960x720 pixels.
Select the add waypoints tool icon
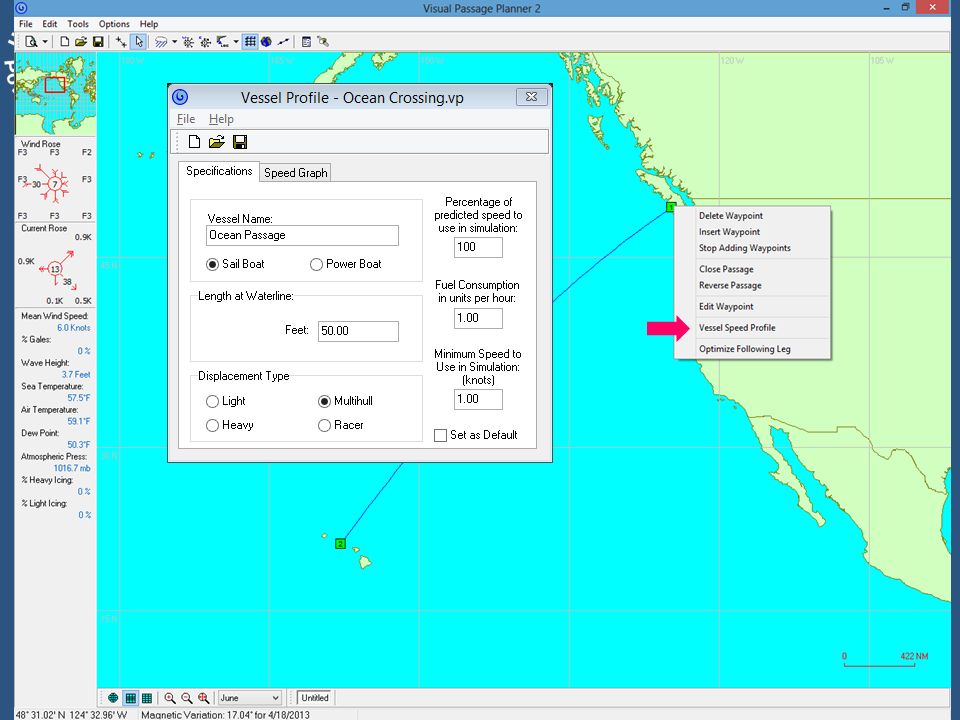point(121,42)
